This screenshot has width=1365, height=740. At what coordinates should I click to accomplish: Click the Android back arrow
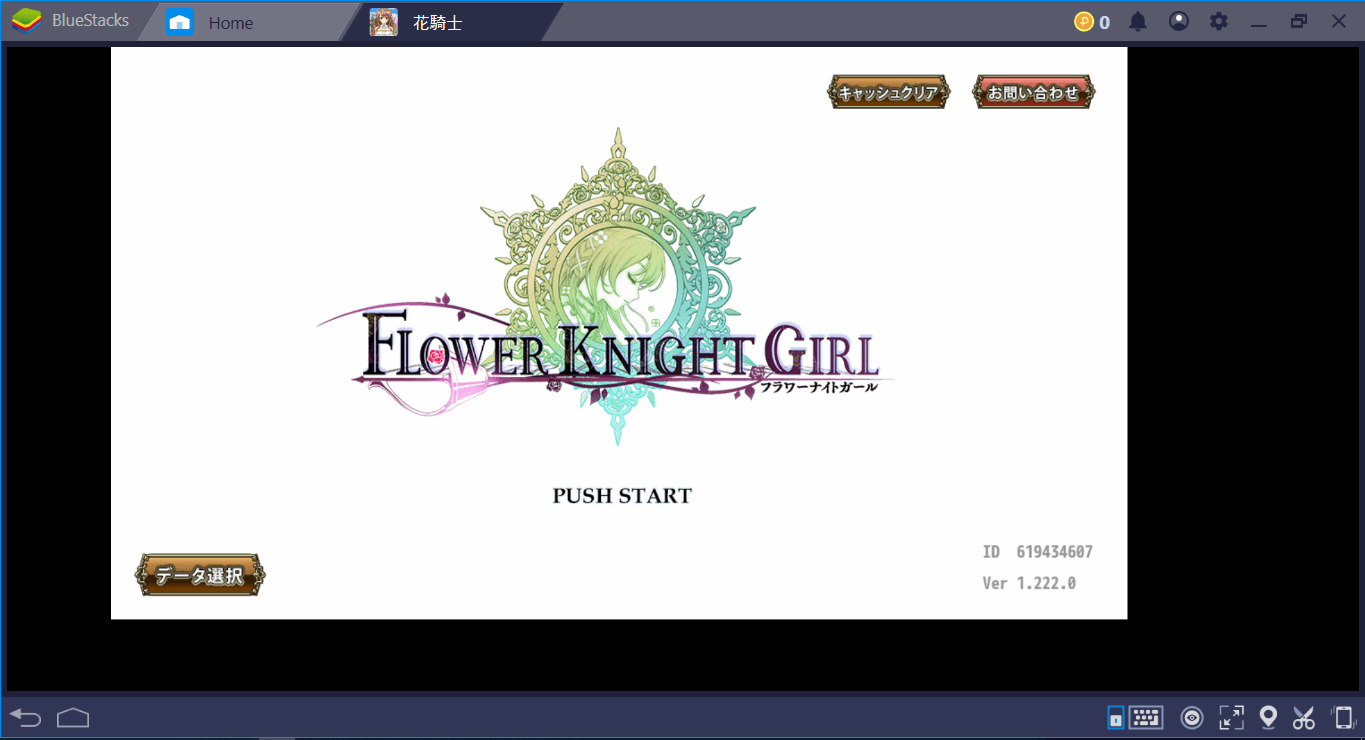click(26, 717)
